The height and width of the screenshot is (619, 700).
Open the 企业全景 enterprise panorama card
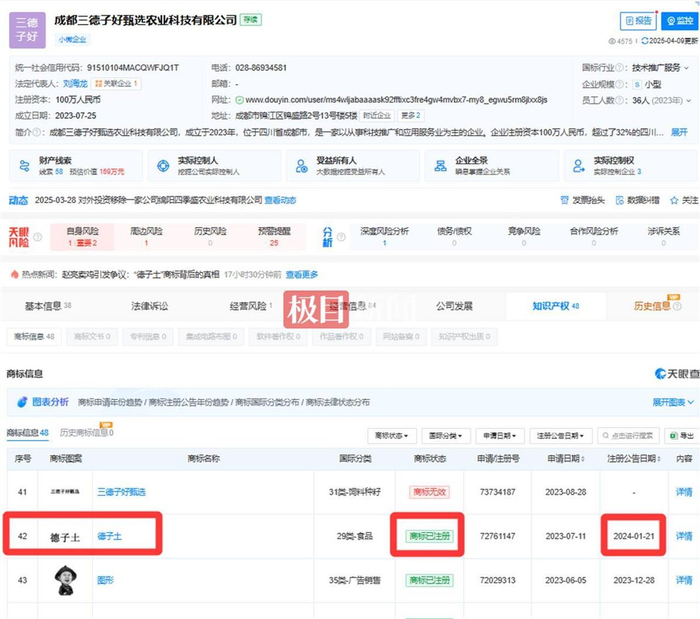(492, 166)
